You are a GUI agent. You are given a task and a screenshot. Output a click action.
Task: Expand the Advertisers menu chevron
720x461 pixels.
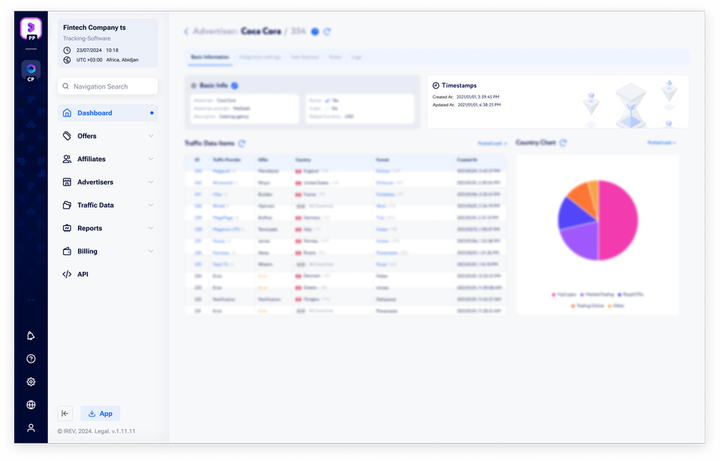[151, 182]
